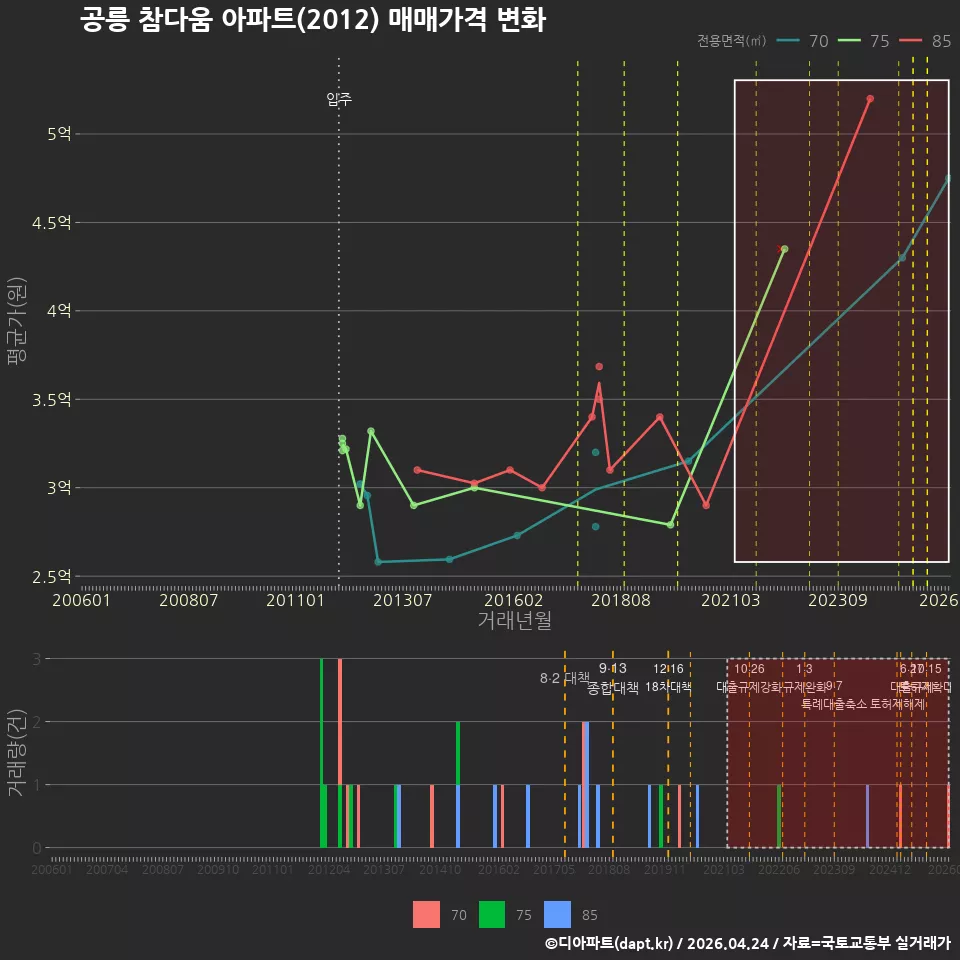
Task: Click the 평균가(원) axis title
Action: 17,321
